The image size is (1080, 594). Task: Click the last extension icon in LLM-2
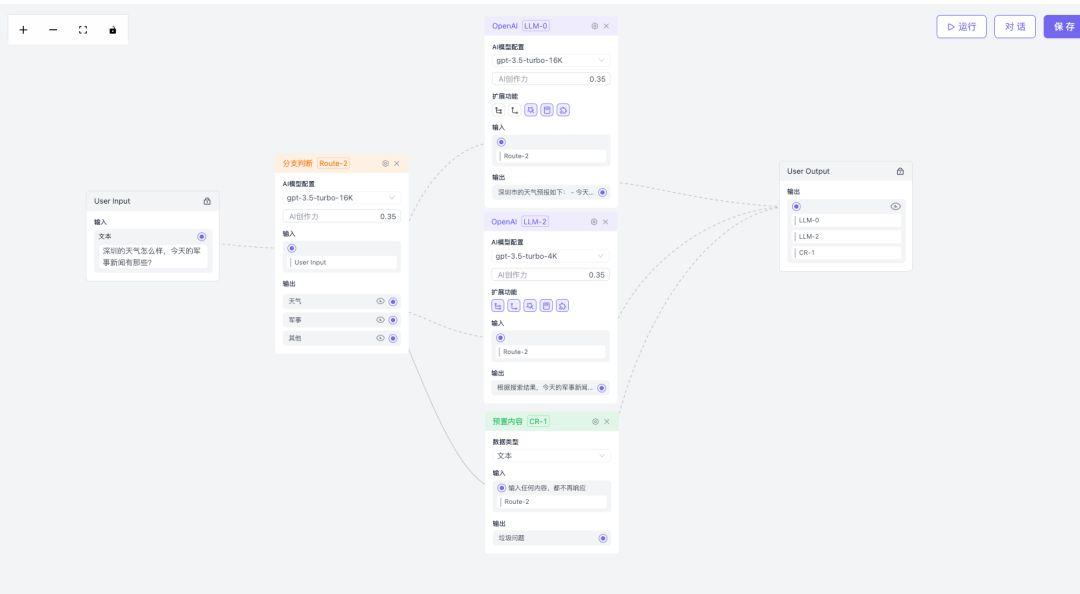pyautogui.click(x=563, y=306)
